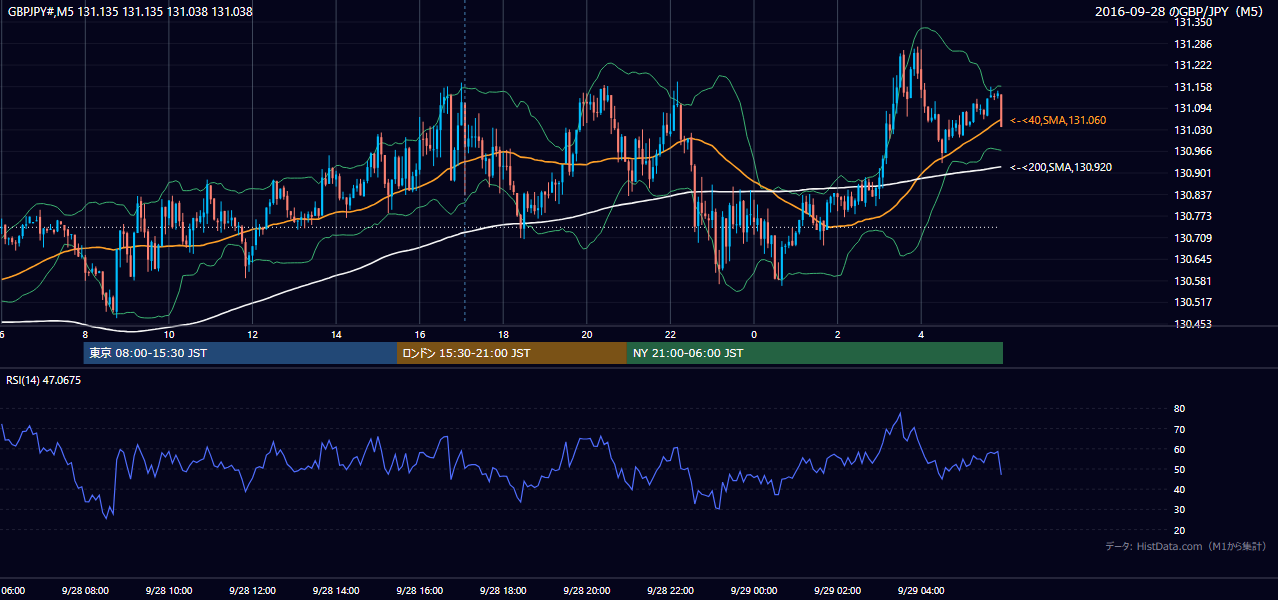Click price level 130.709
The height and width of the screenshot is (600, 1278).
1194,238
